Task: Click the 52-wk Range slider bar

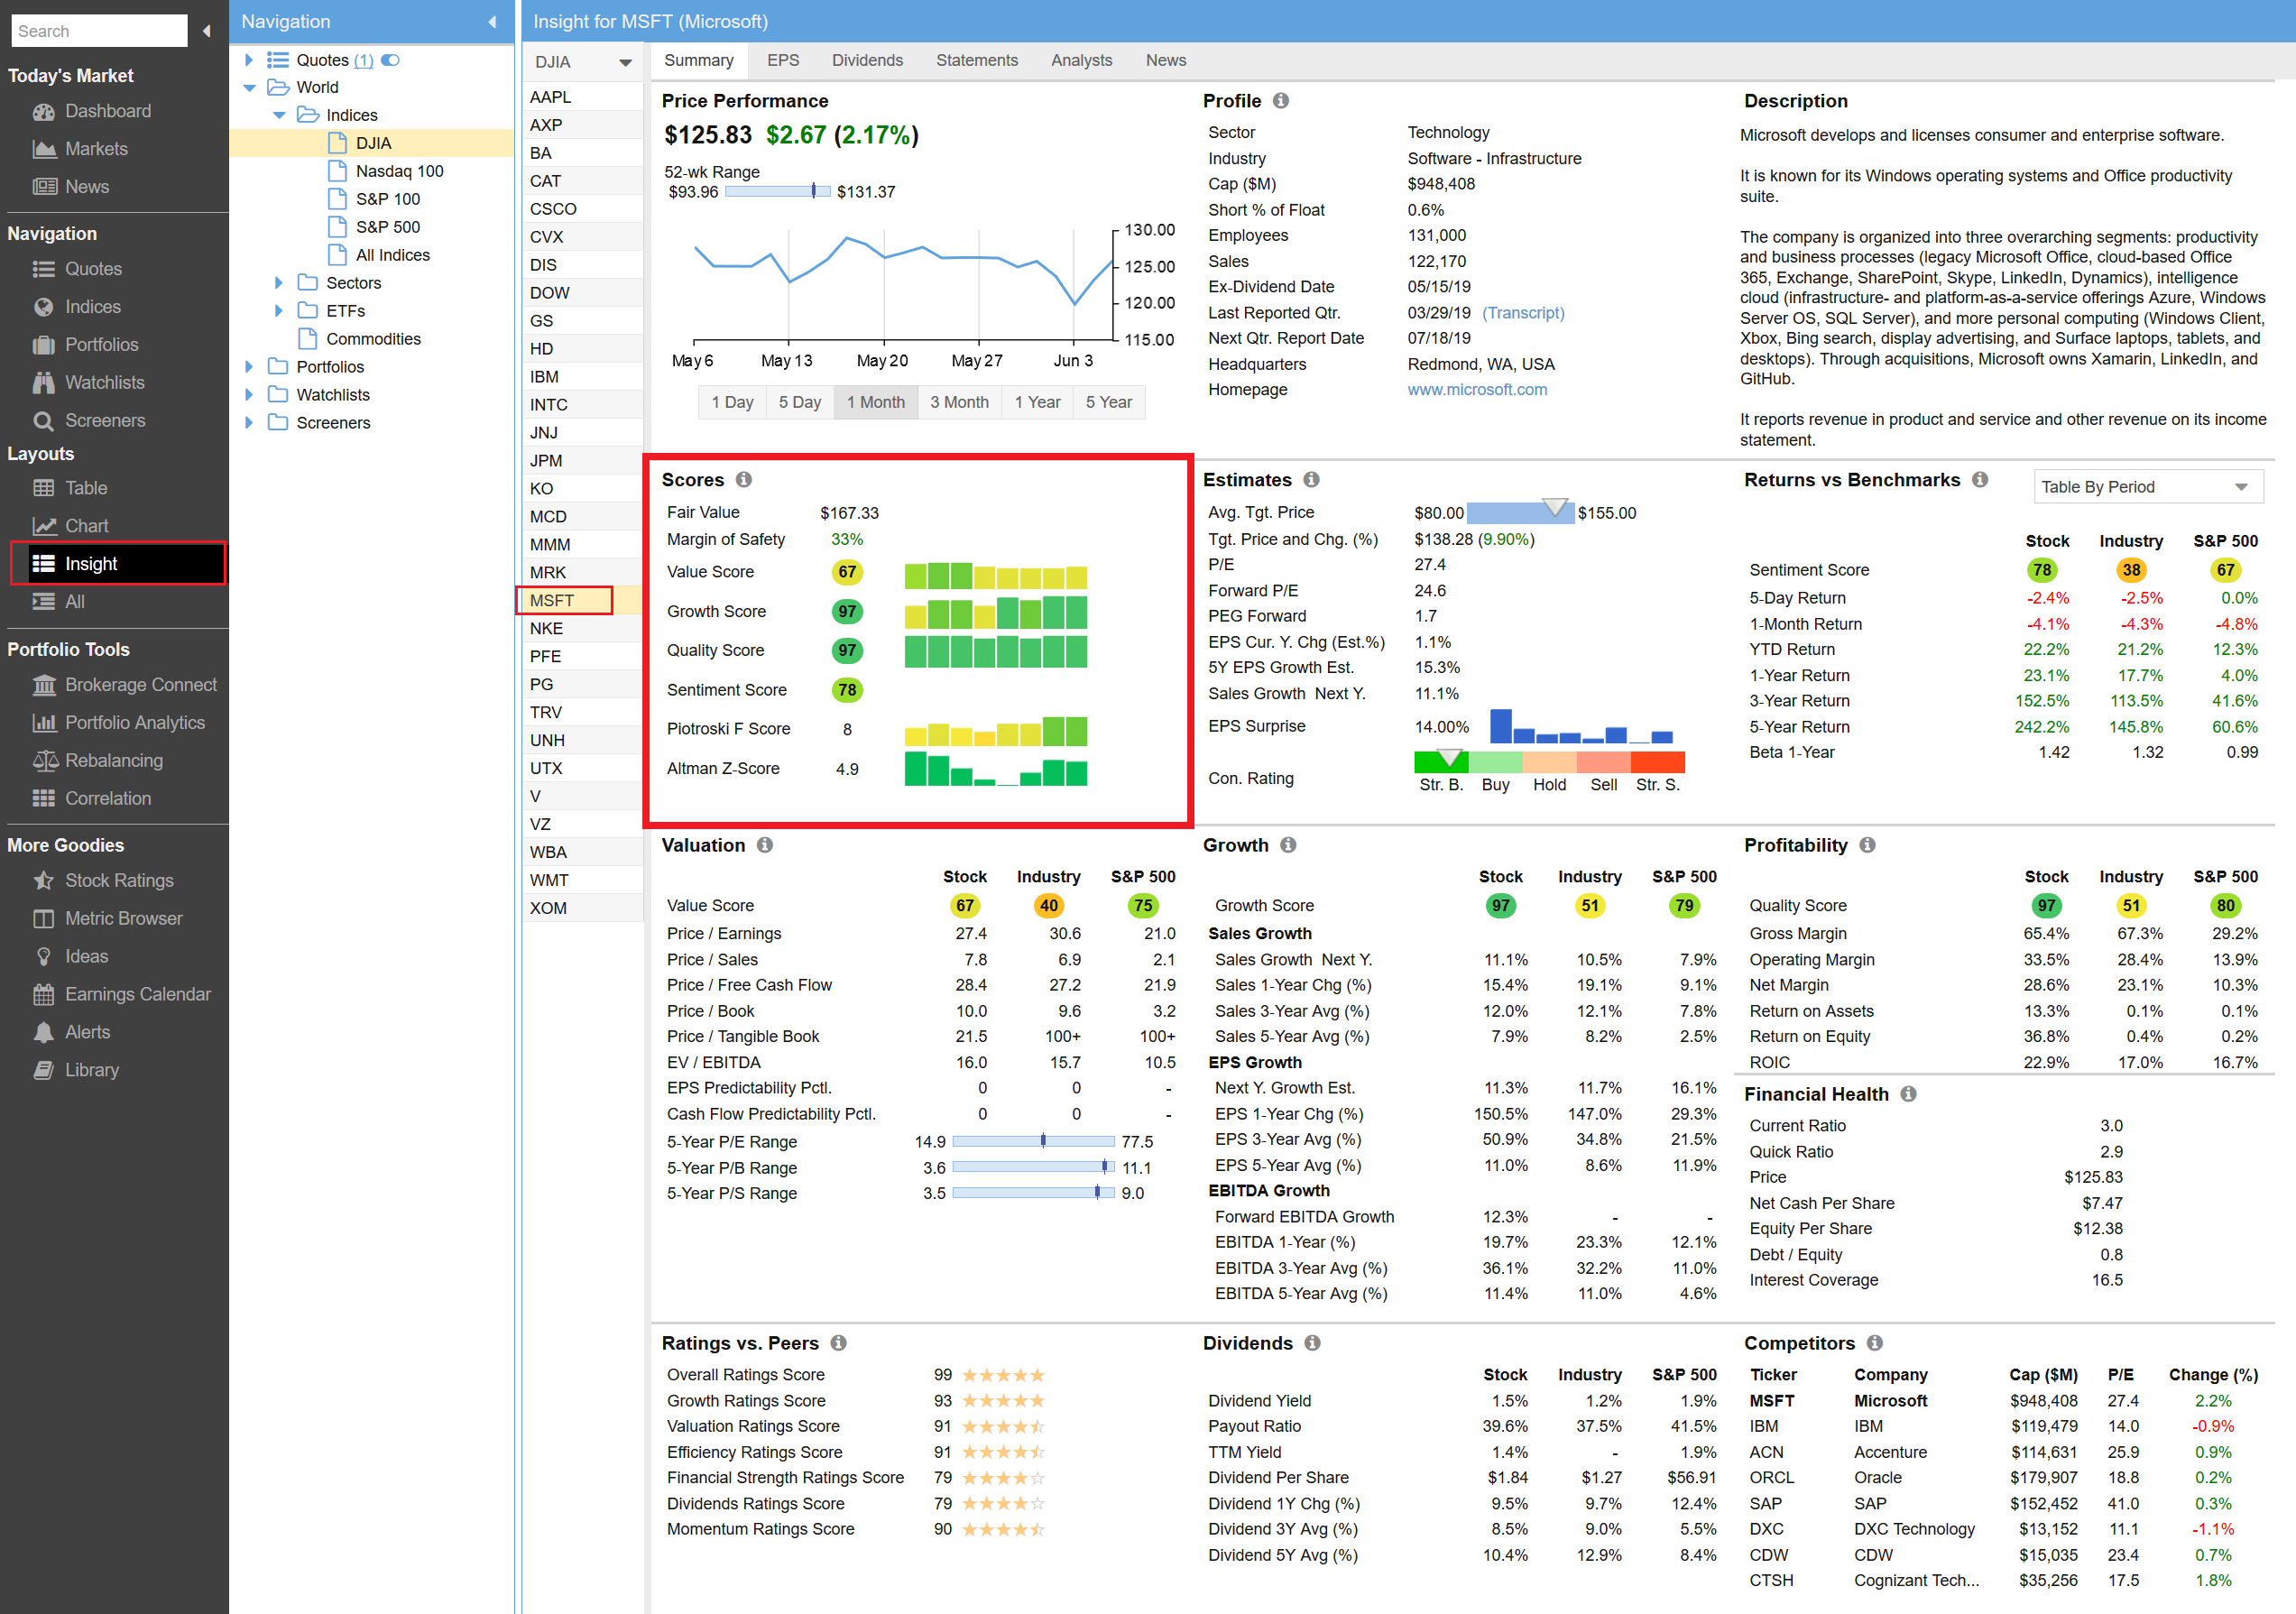Action: pyautogui.click(x=777, y=191)
